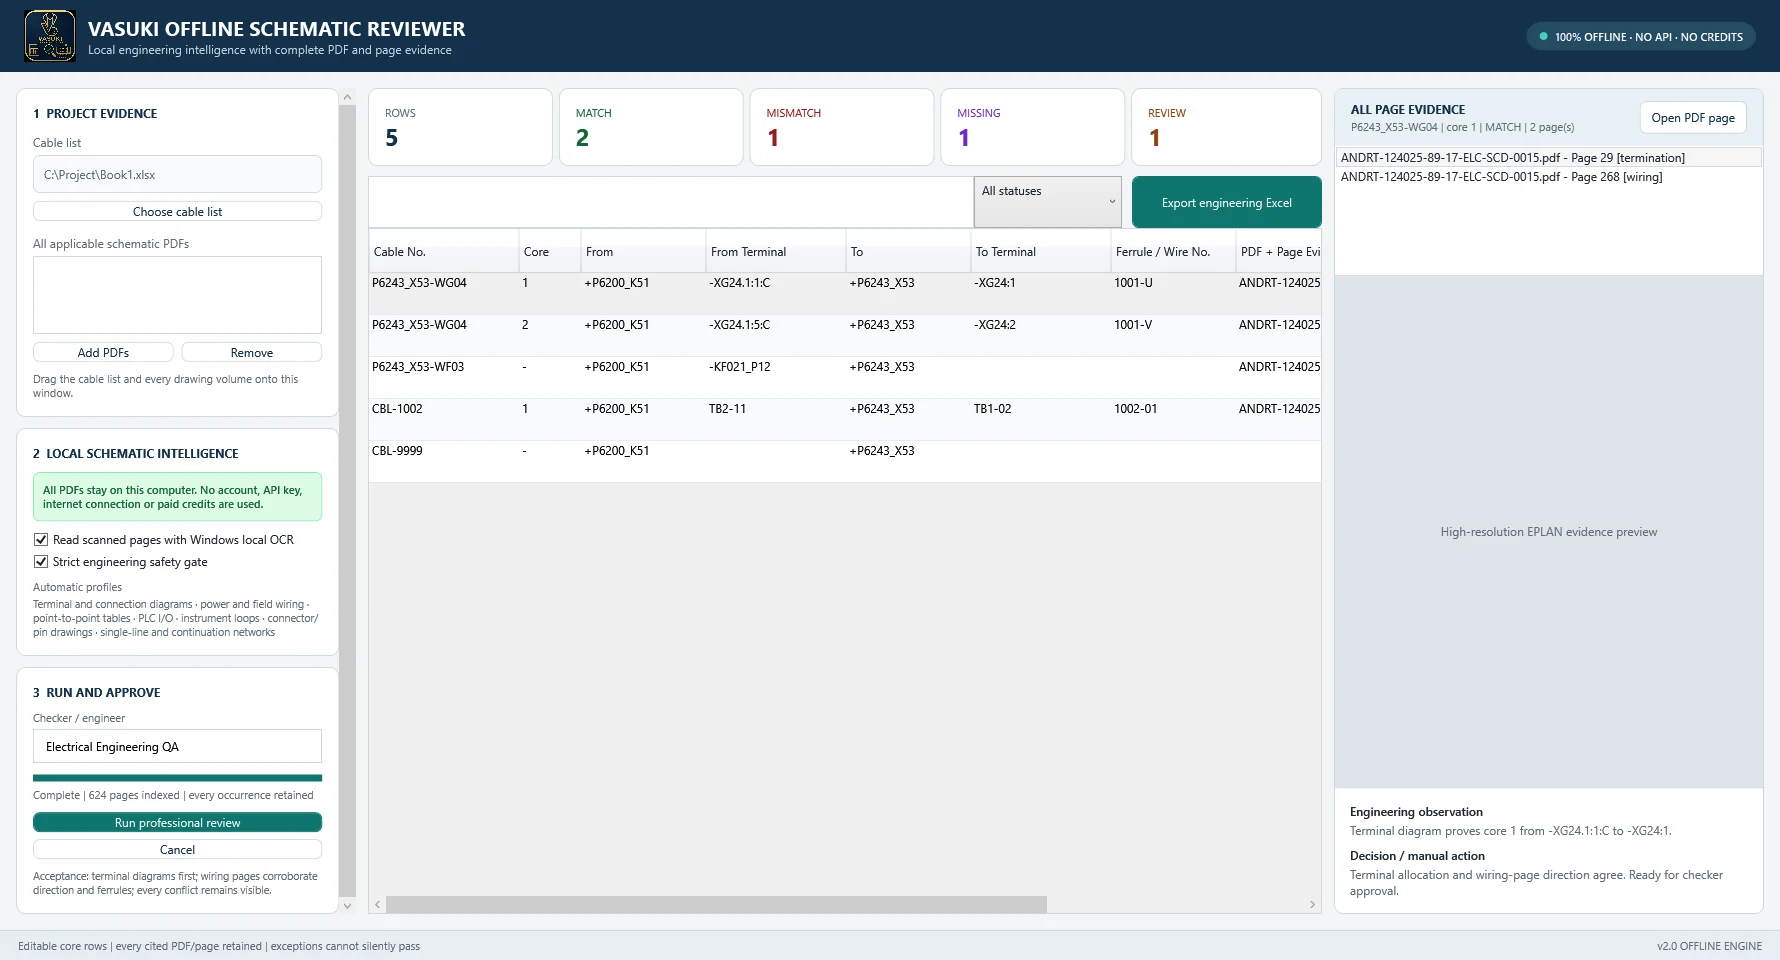This screenshot has height=960, width=1780.
Task: Sort by Core column header
Action: 550,251
